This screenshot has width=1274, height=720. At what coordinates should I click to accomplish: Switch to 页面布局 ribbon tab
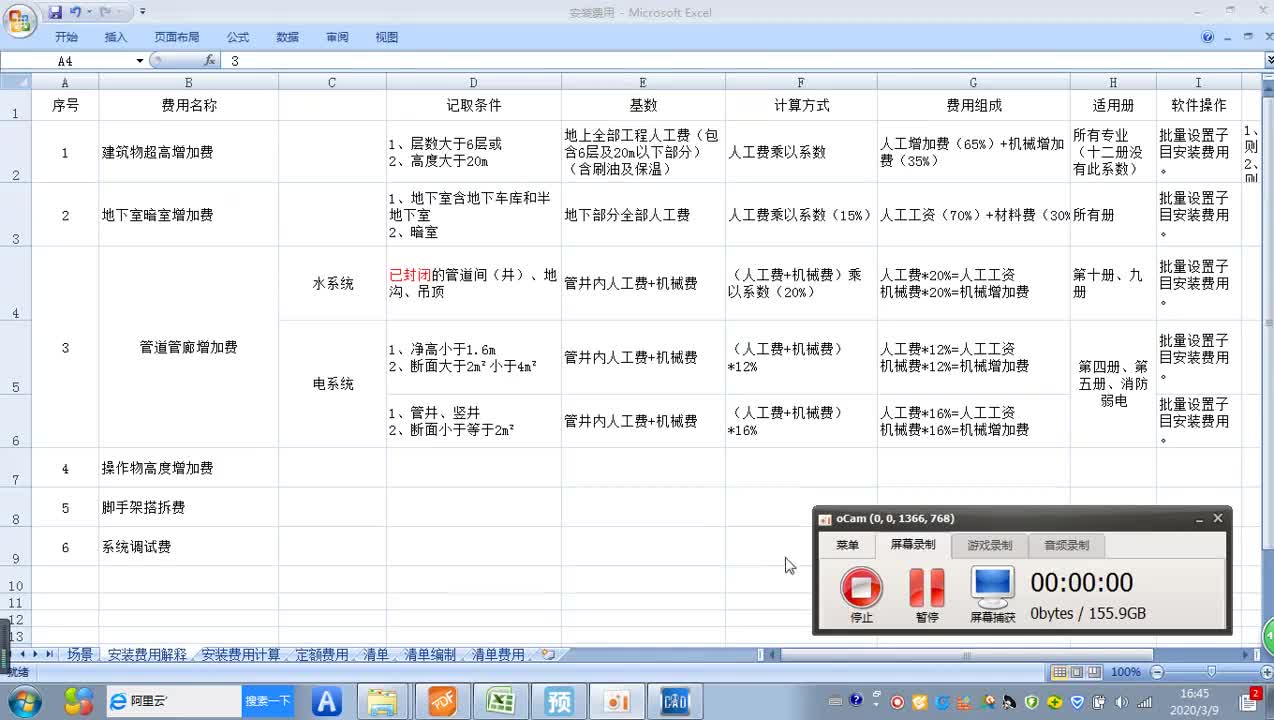tap(177, 37)
